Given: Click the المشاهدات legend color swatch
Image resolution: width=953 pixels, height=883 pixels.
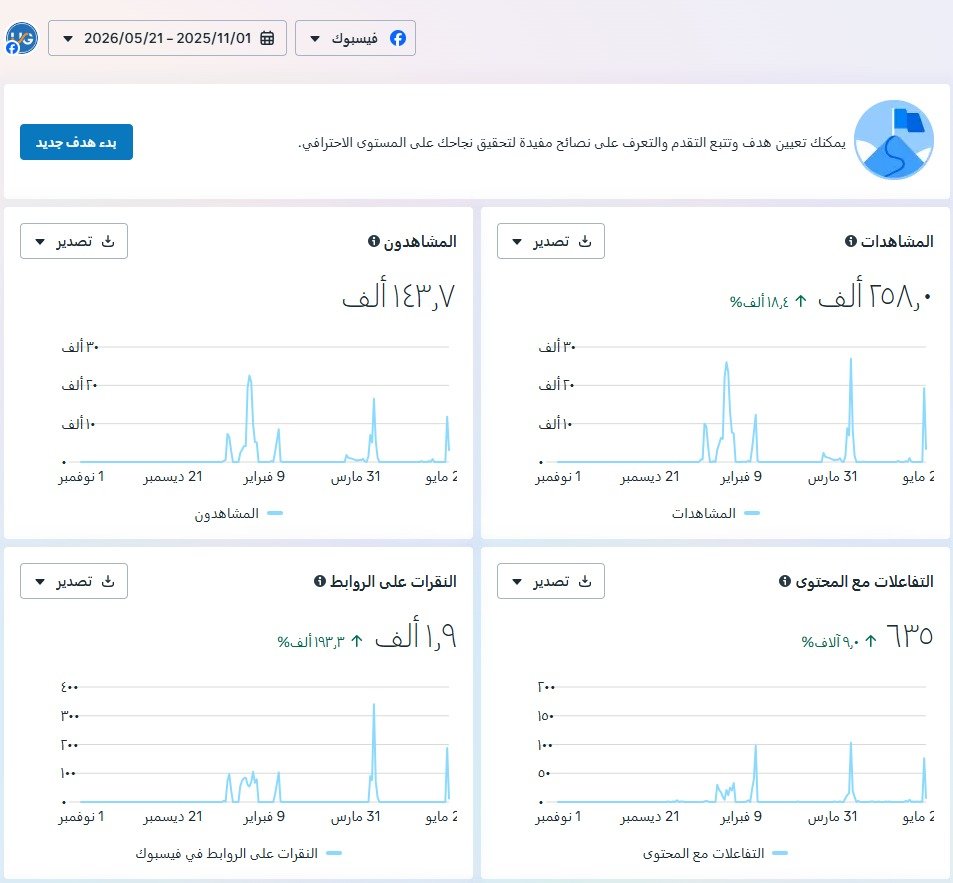Looking at the screenshot, I should 752,514.
